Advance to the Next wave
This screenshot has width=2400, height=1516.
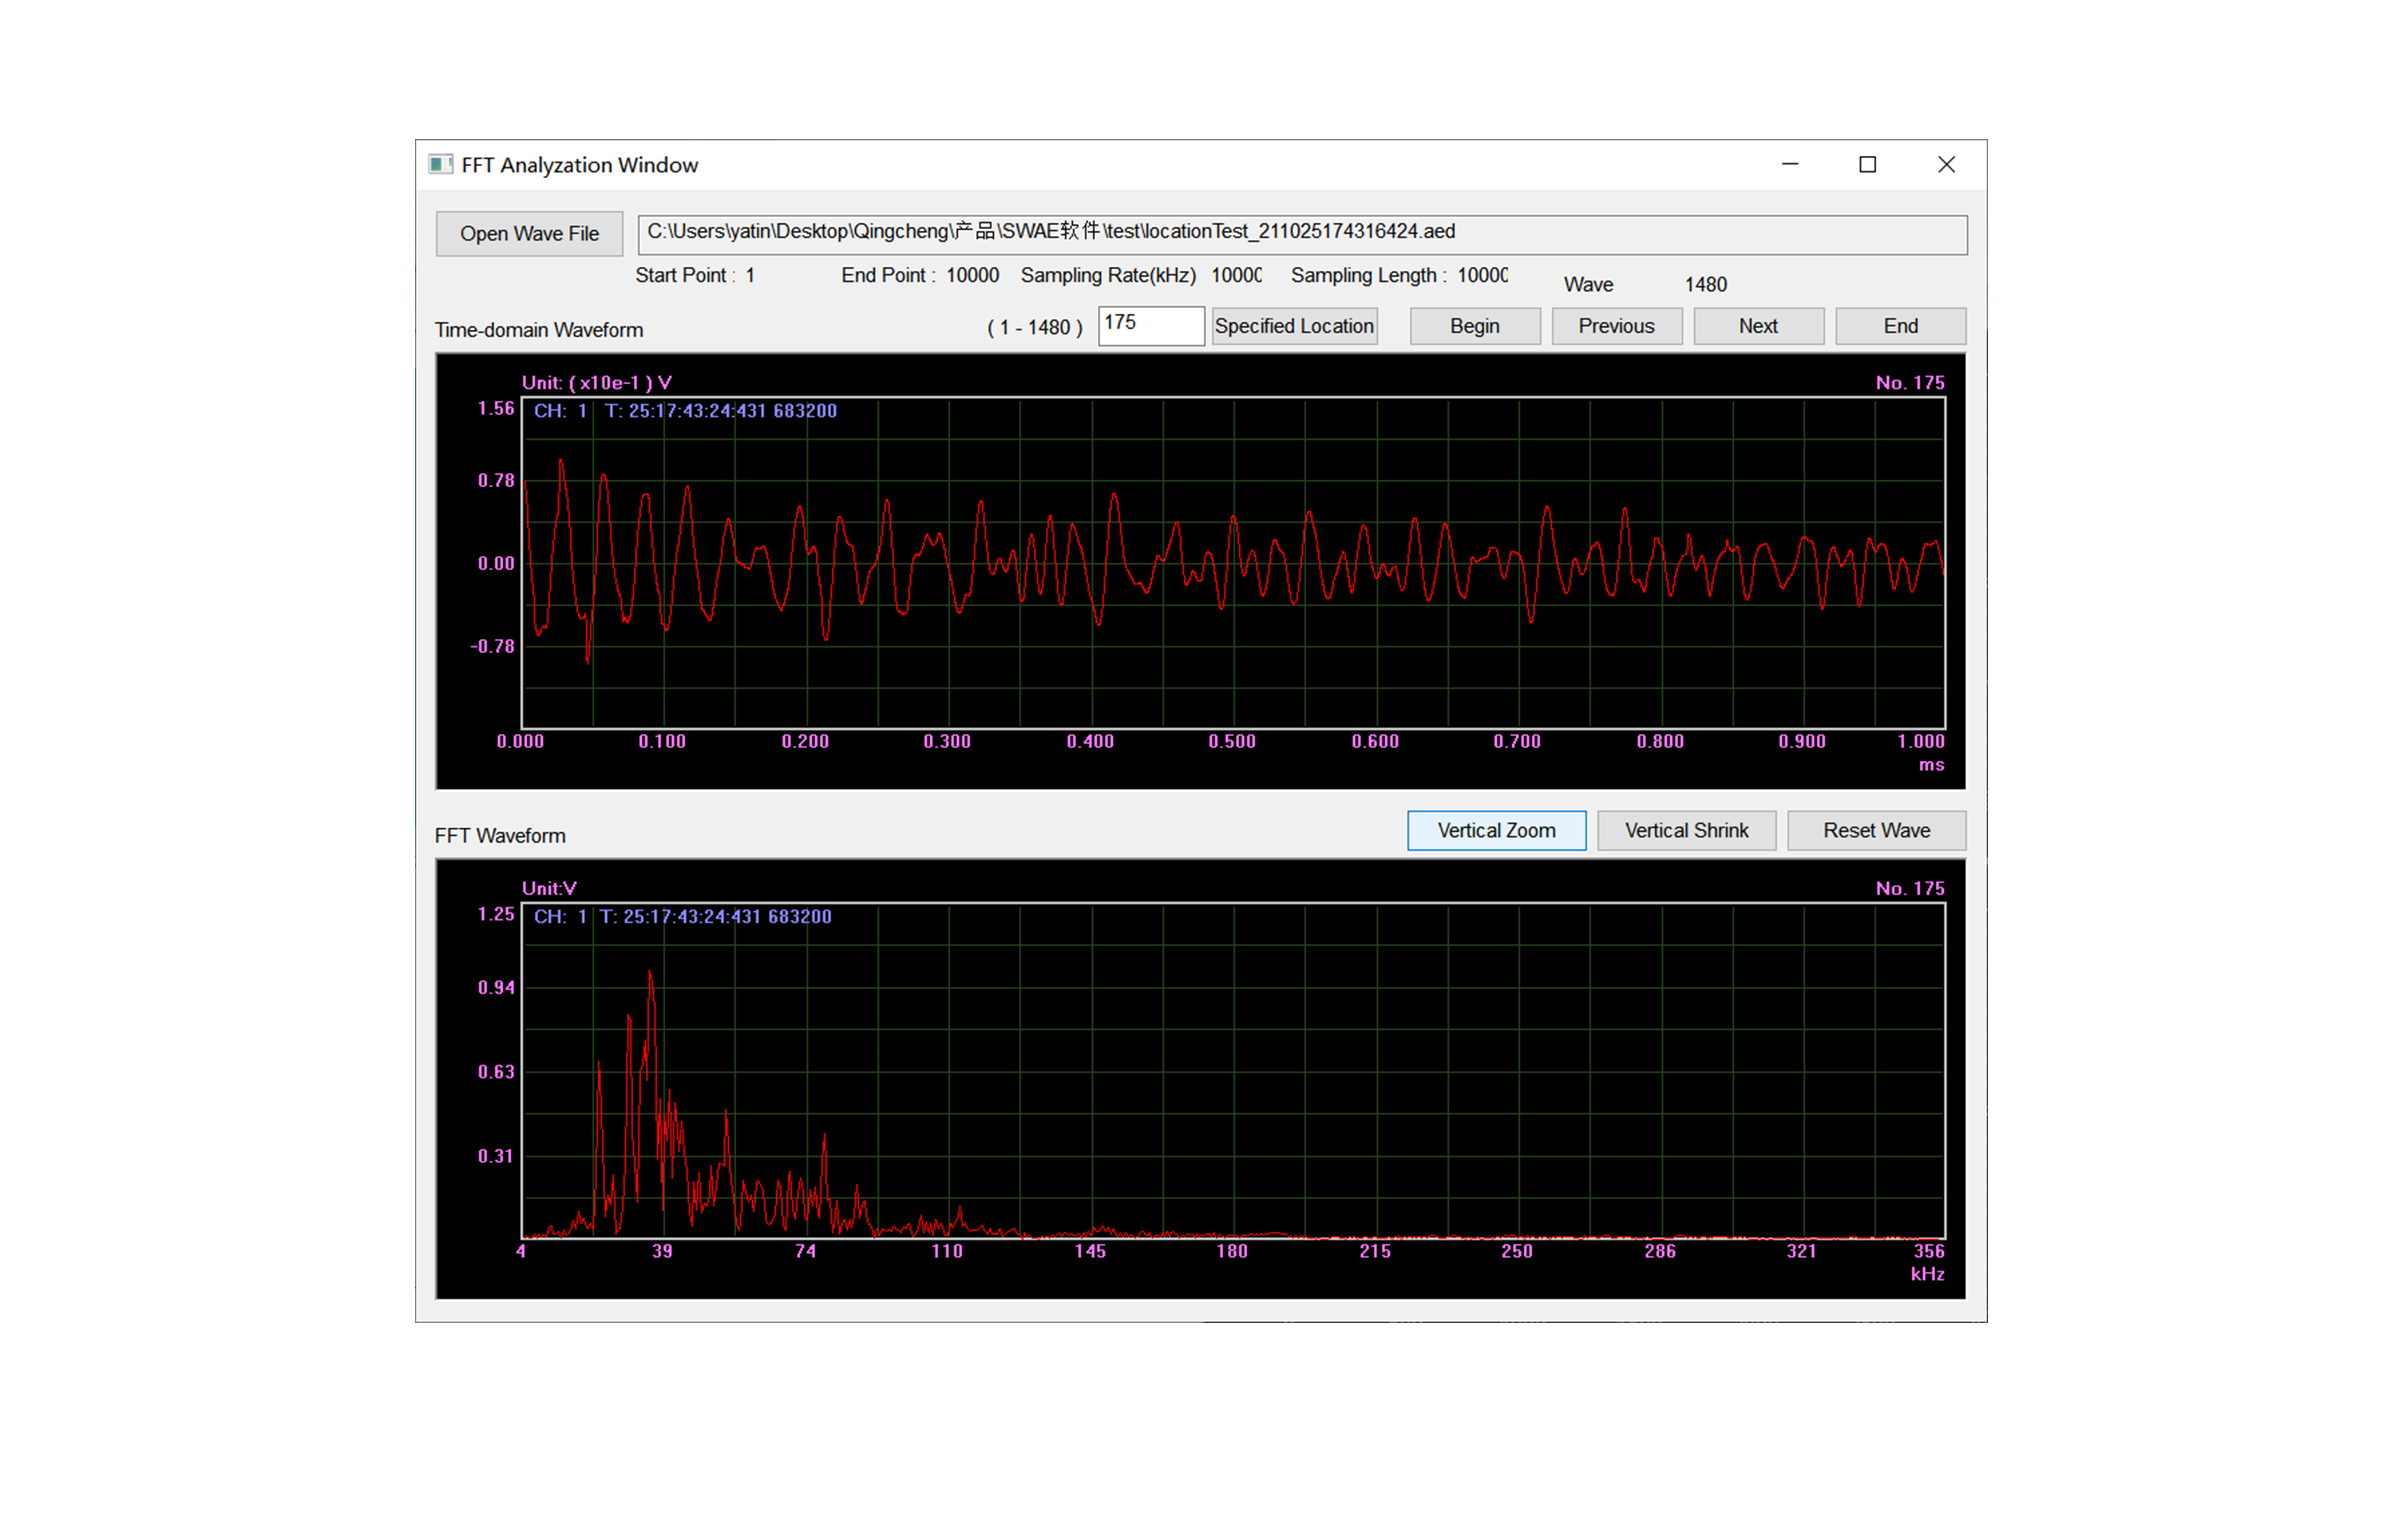point(1757,326)
